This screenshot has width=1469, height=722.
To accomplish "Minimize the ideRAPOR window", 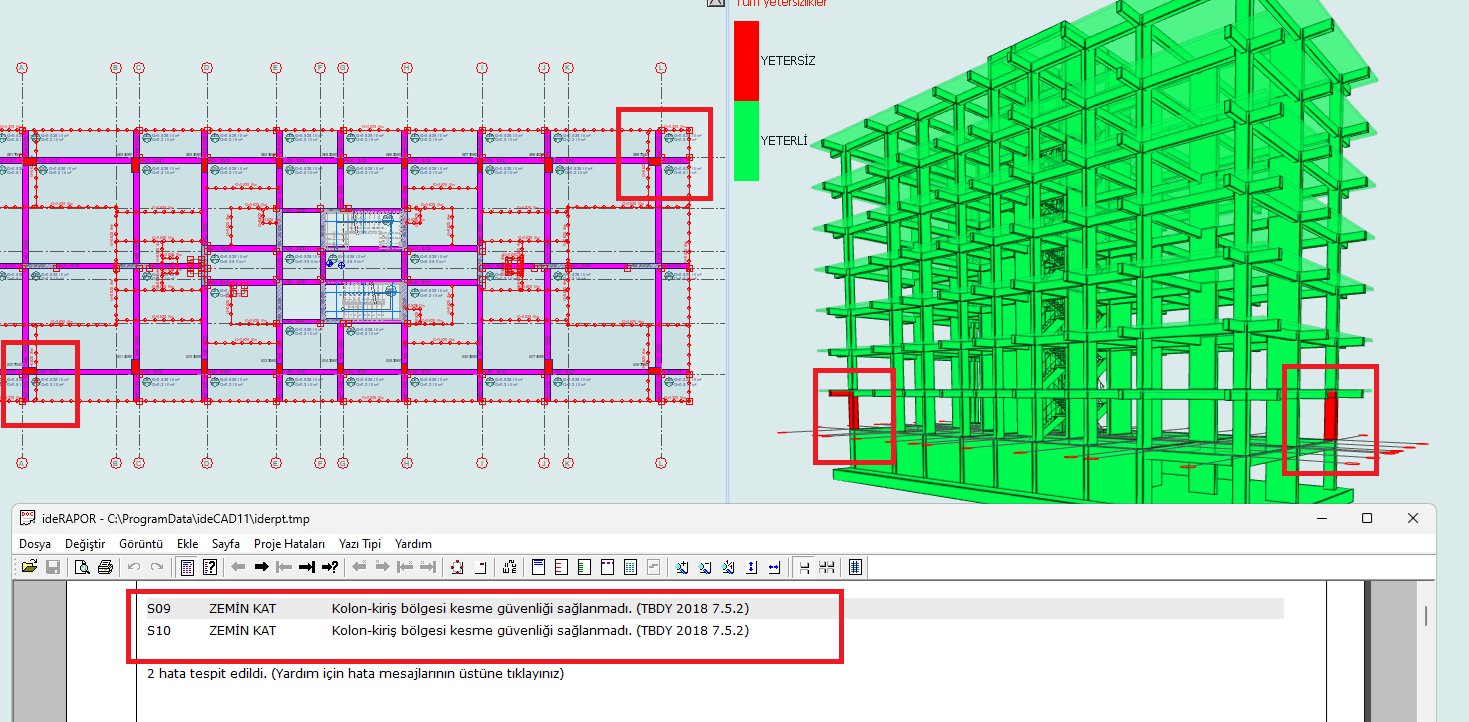I will [1321, 518].
